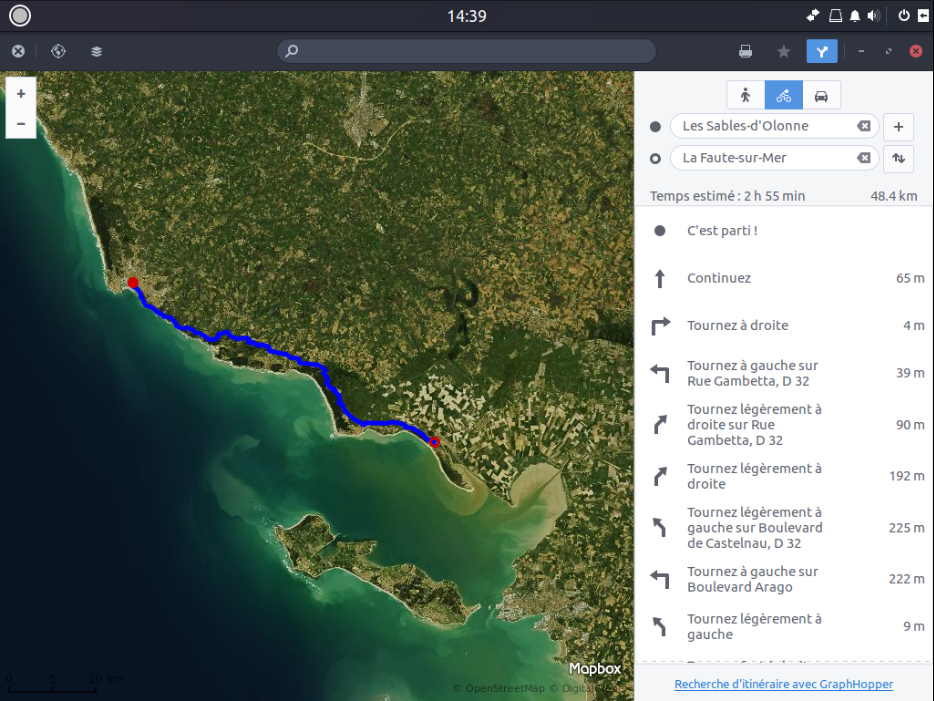The height and width of the screenshot is (701, 934).
Task: Select walking mode for the route
Action: [745, 95]
